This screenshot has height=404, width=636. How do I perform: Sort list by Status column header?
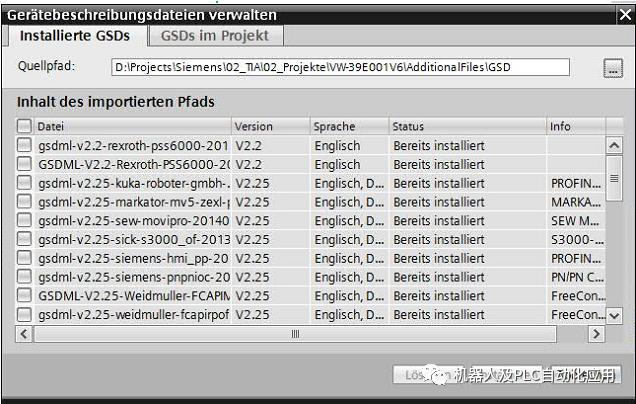point(466,126)
